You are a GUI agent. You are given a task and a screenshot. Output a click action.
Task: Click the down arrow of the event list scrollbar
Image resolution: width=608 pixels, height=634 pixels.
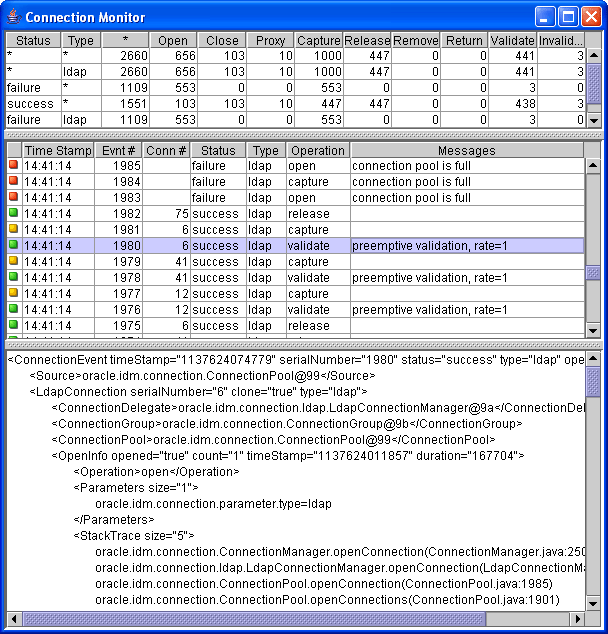coord(593,331)
